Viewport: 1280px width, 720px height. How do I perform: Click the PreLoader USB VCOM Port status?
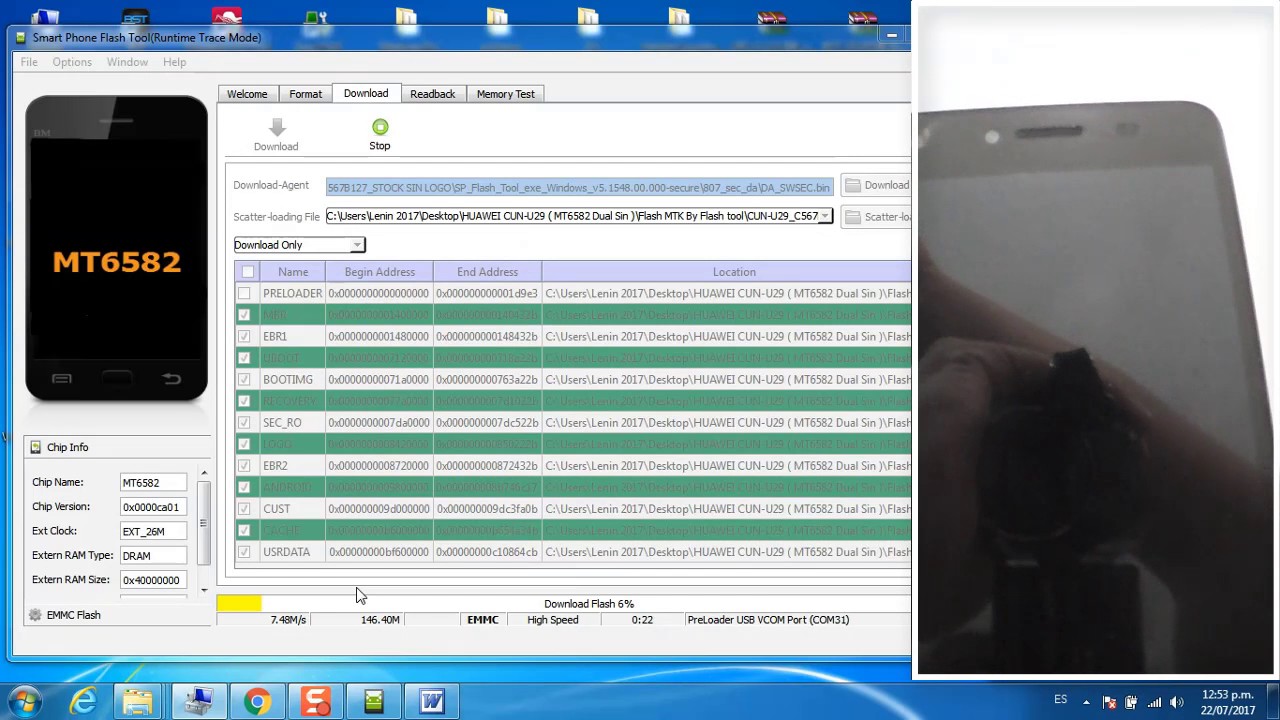click(x=768, y=620)
